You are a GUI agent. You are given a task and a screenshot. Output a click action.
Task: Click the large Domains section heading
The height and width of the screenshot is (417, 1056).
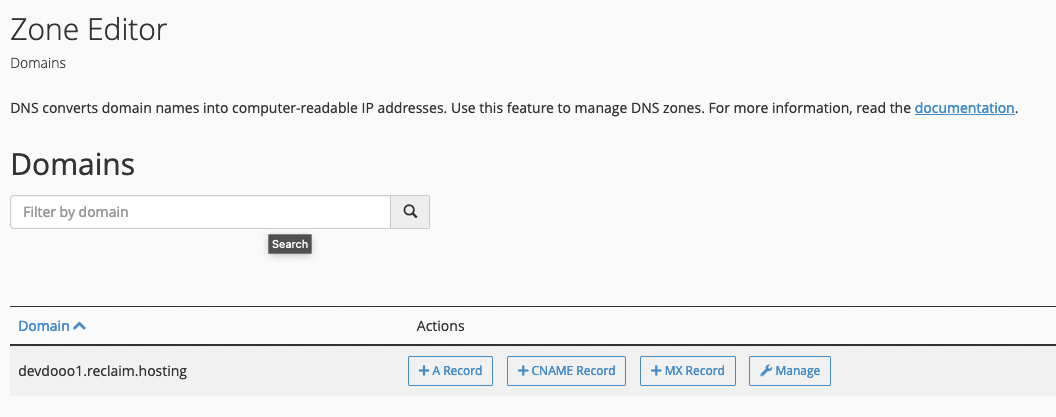(73, 164)
